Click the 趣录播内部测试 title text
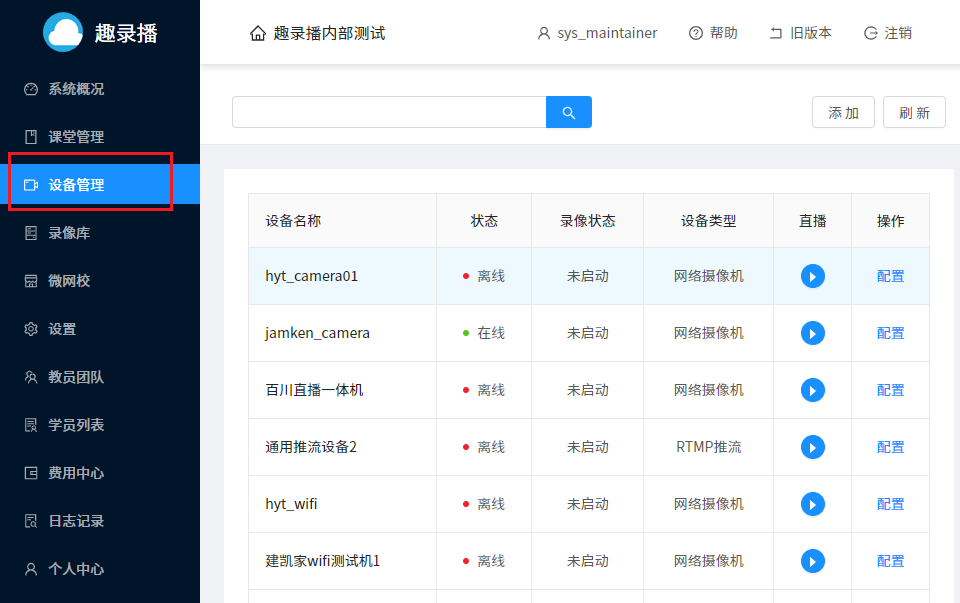The height and width of the screenshot is (603, 960). click(329, 33)
